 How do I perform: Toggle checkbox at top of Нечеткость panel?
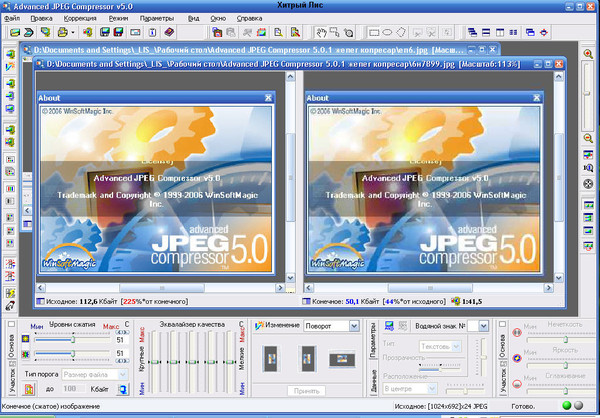tap(502, 324)
